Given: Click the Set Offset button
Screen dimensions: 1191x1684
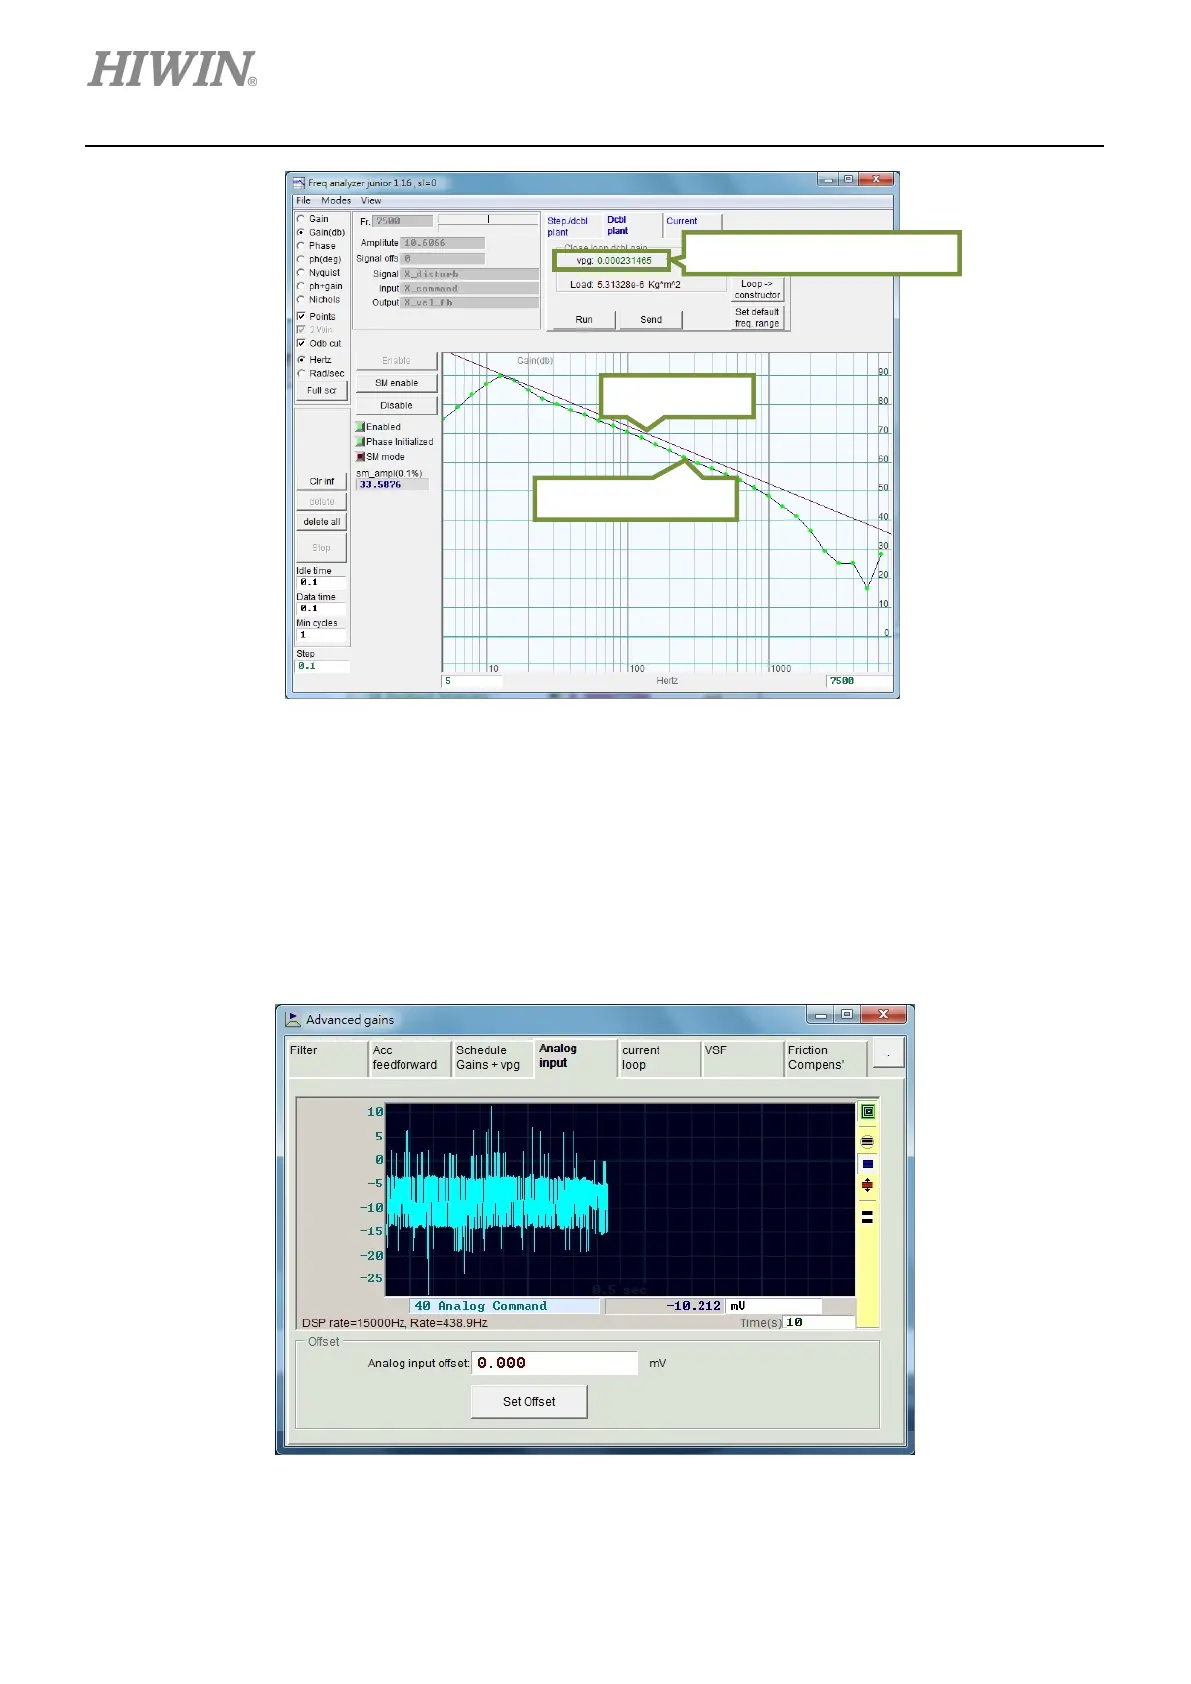Looking at the screenshot, I should 529,1402.
